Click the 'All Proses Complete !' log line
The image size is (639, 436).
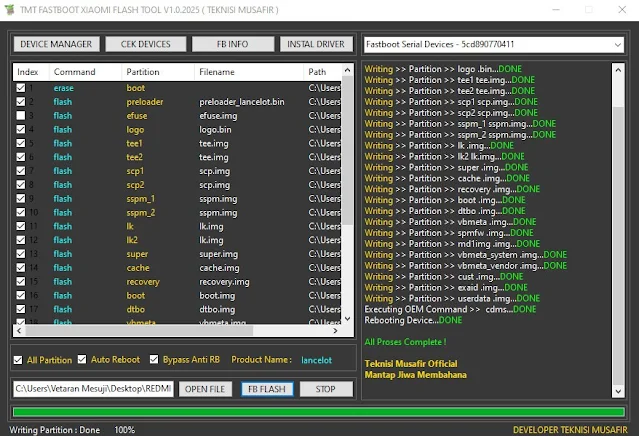tap(405, 342)
